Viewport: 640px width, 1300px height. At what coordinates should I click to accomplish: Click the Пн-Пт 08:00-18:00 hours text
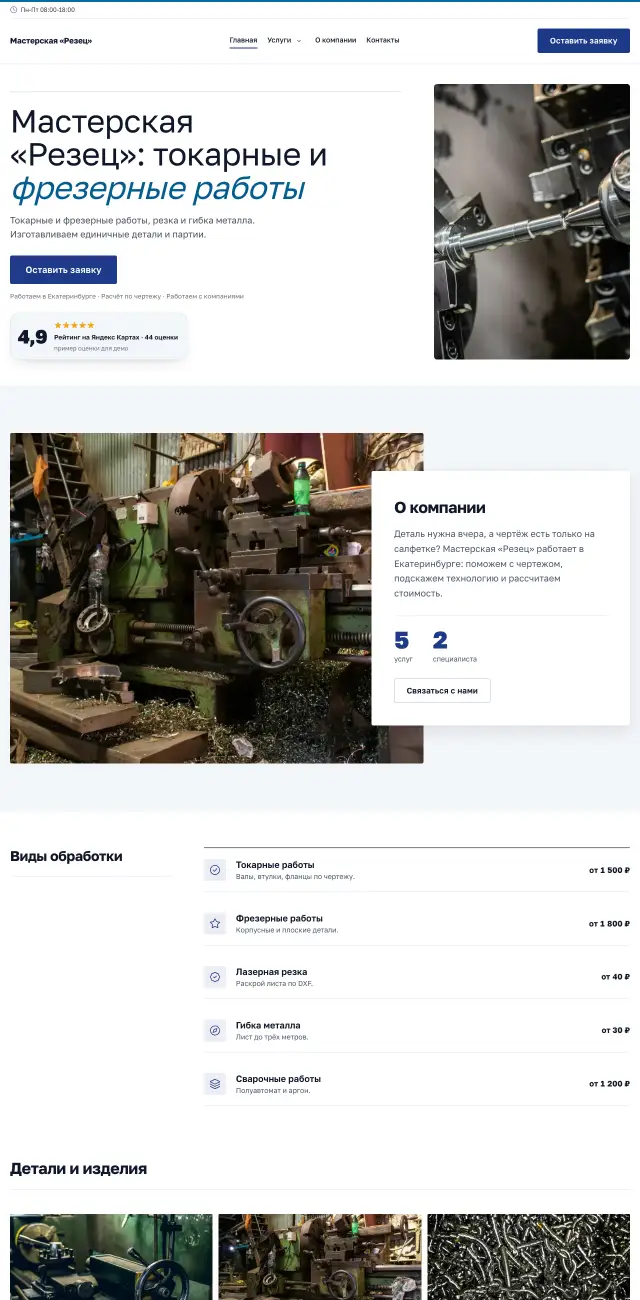[x=47, y=10]
